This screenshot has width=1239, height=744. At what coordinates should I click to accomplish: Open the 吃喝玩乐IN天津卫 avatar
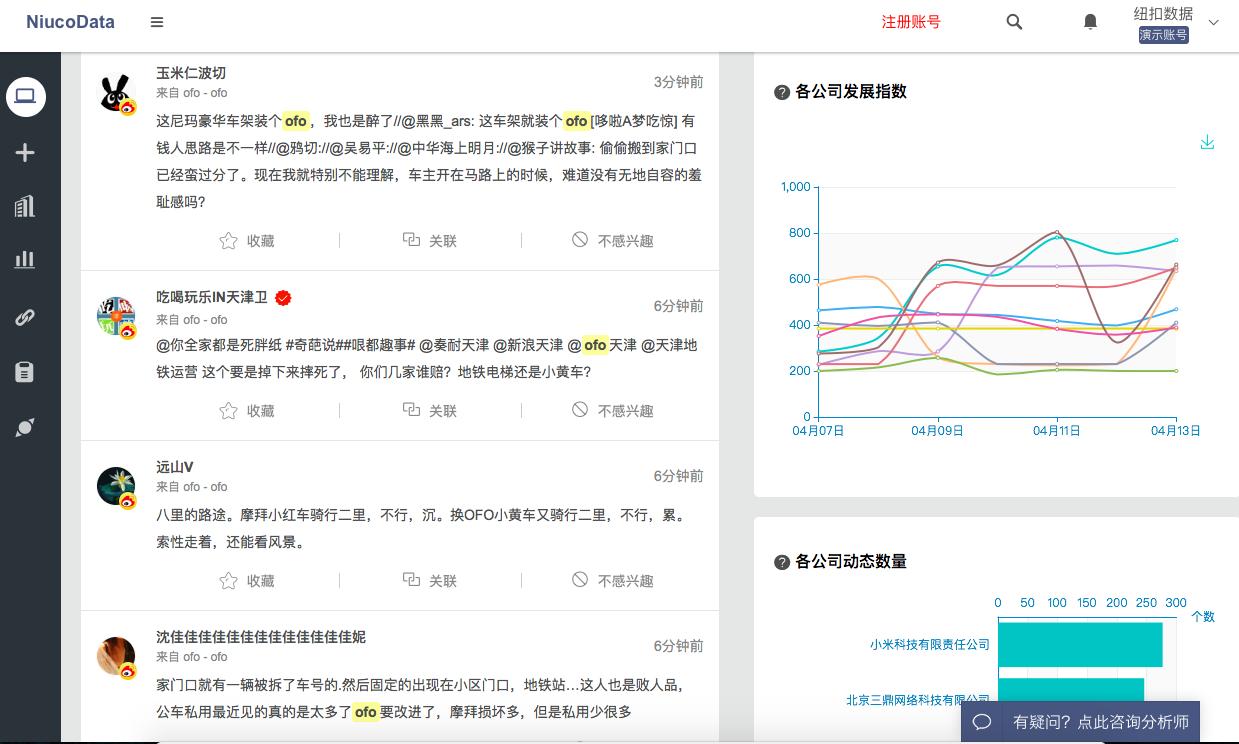(116, 316)
